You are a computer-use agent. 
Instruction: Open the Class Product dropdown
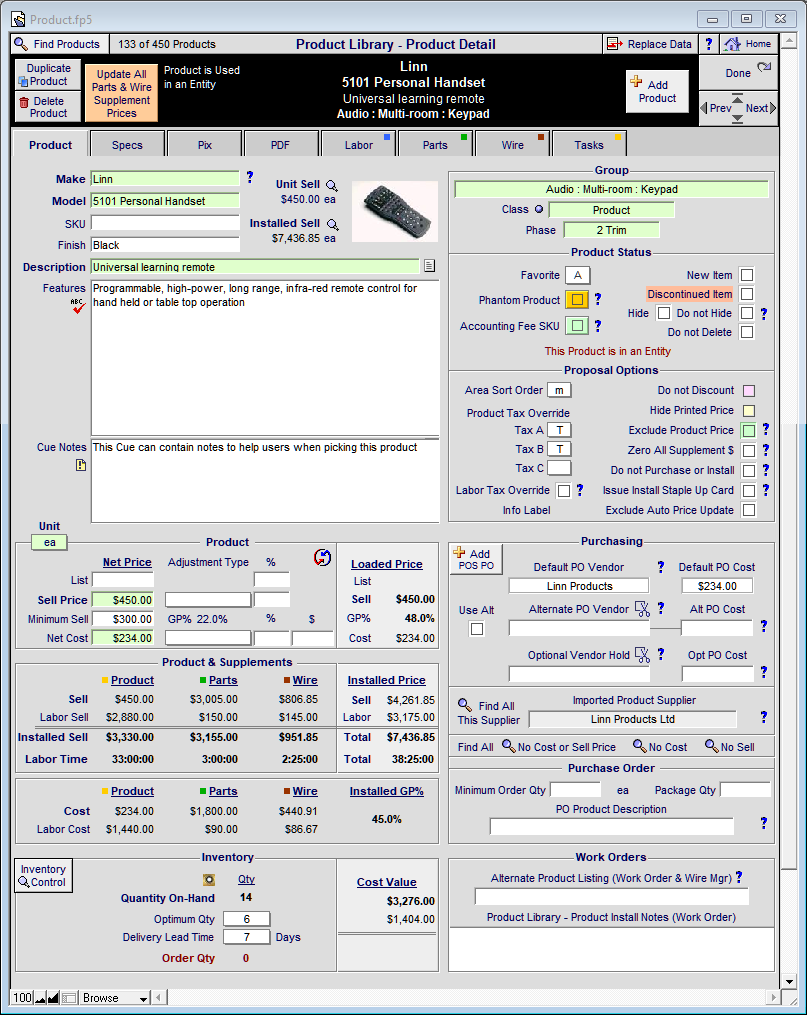tap(611, 210)
